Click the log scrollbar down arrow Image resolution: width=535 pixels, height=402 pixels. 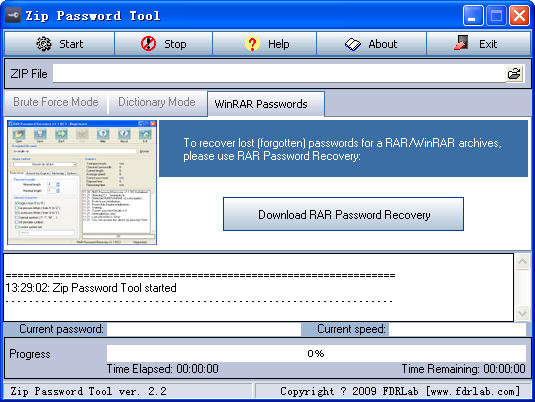[x=522, y=313]
